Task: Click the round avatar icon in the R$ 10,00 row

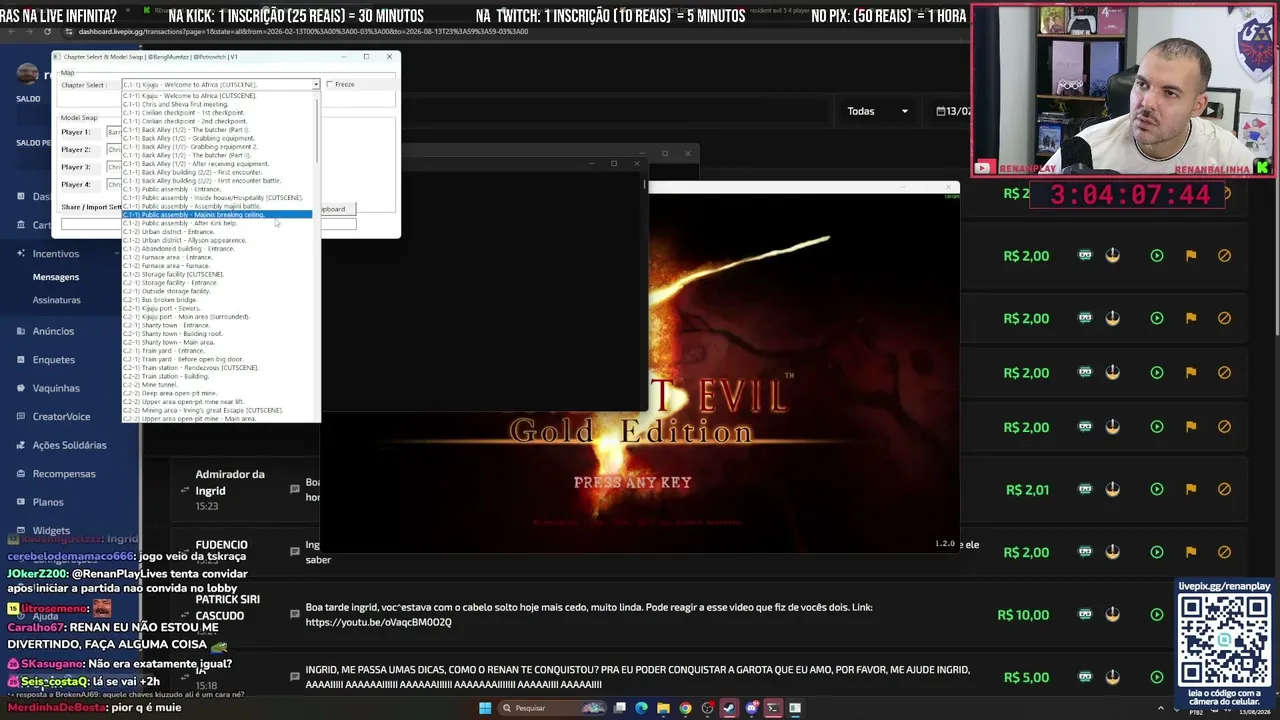Action: tap(1112, 614)
